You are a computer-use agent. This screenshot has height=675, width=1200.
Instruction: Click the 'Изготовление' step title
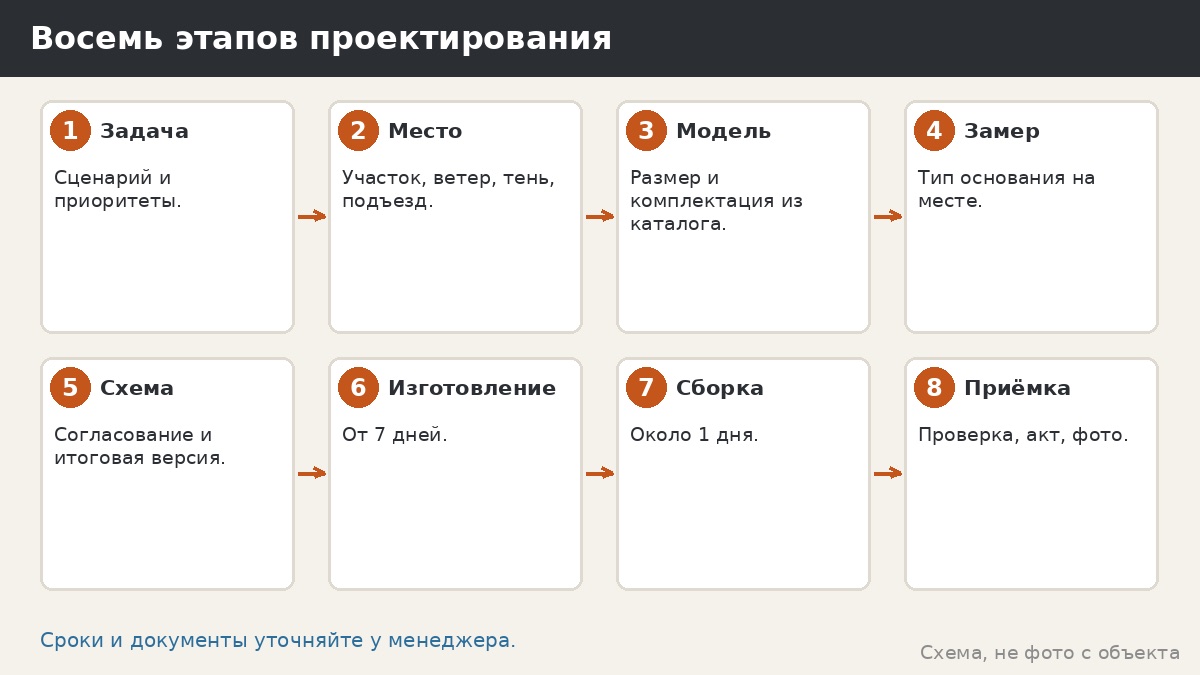click(472, 389)
